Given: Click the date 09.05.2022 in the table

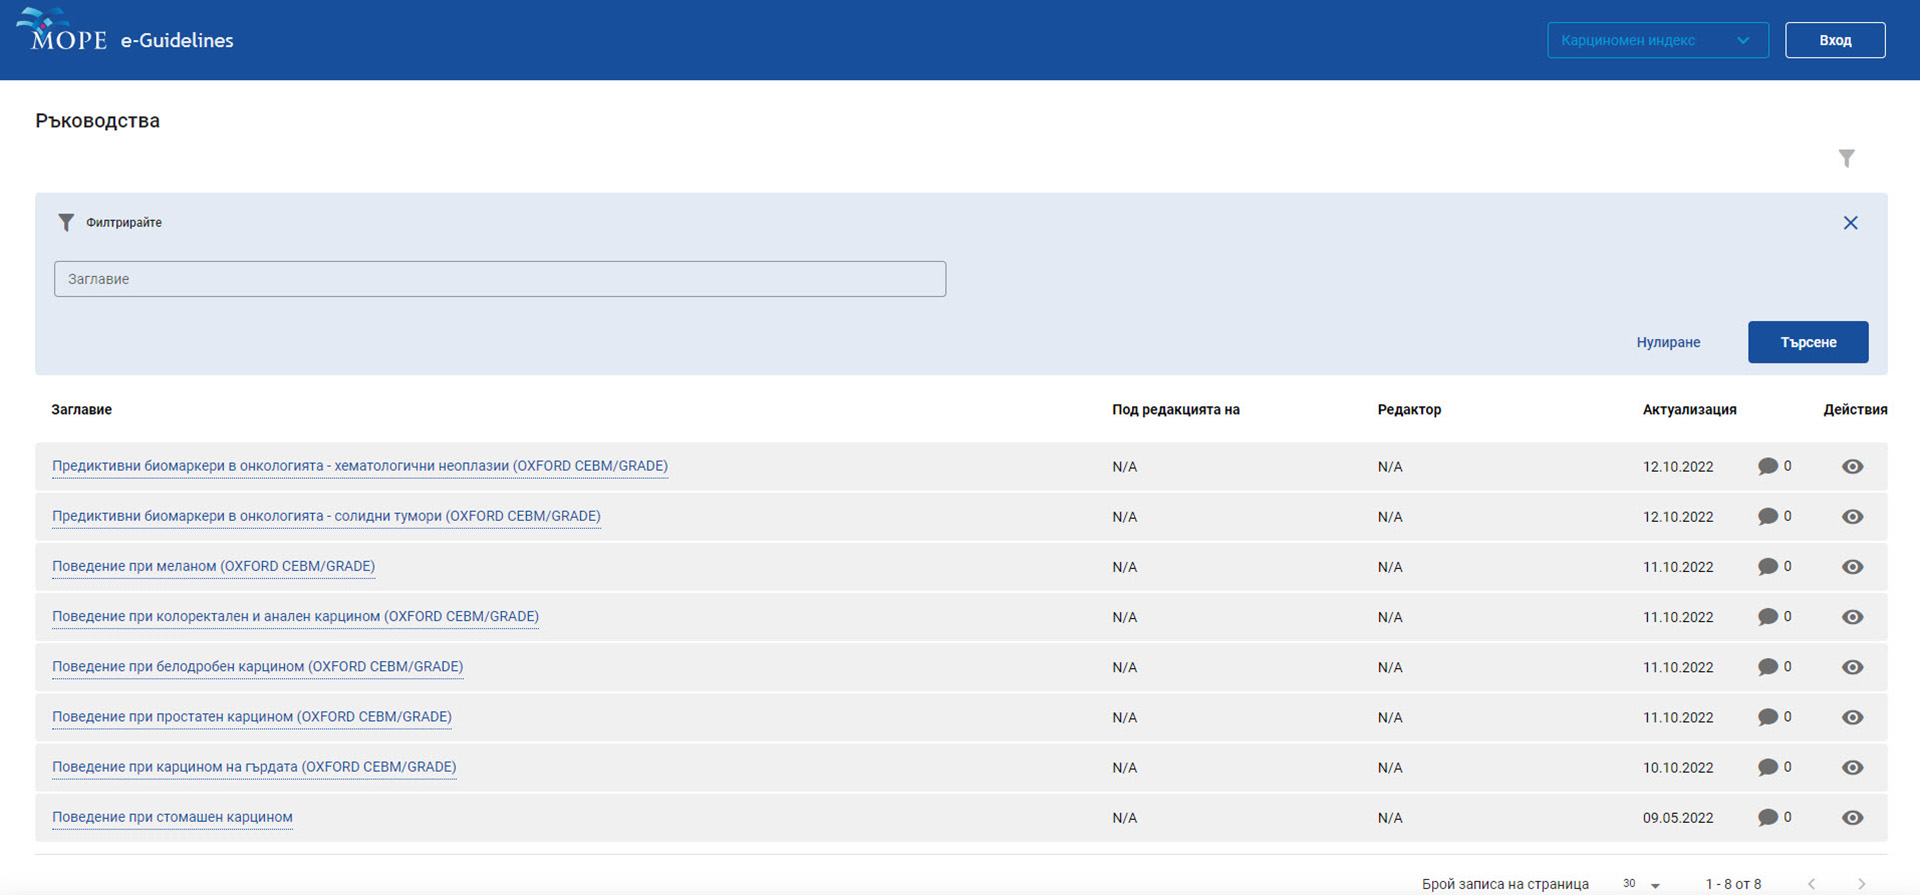Looking at the screenshot, I should pos(1678,818).
